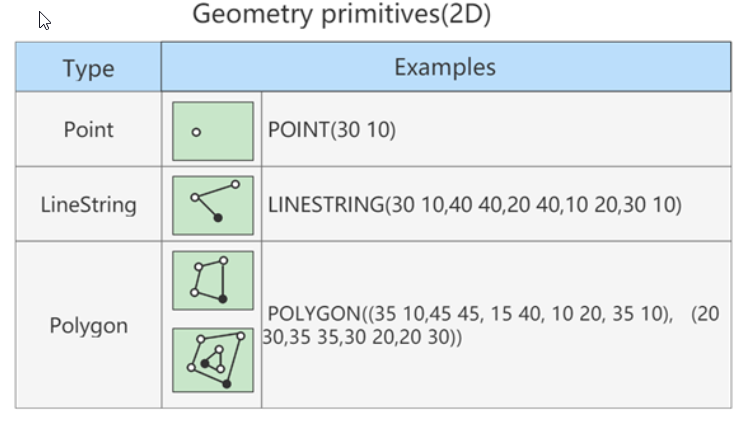The height and width of the screenshot is (421, 745).
Task: Click the left open vertex of LineString
Action: tap(195, 198)
